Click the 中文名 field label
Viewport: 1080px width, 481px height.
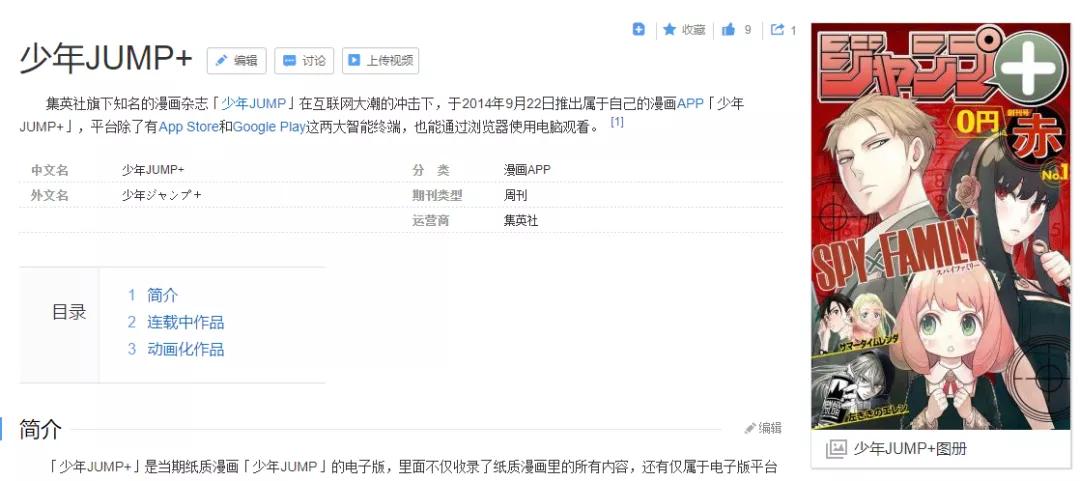coord(50,170)
